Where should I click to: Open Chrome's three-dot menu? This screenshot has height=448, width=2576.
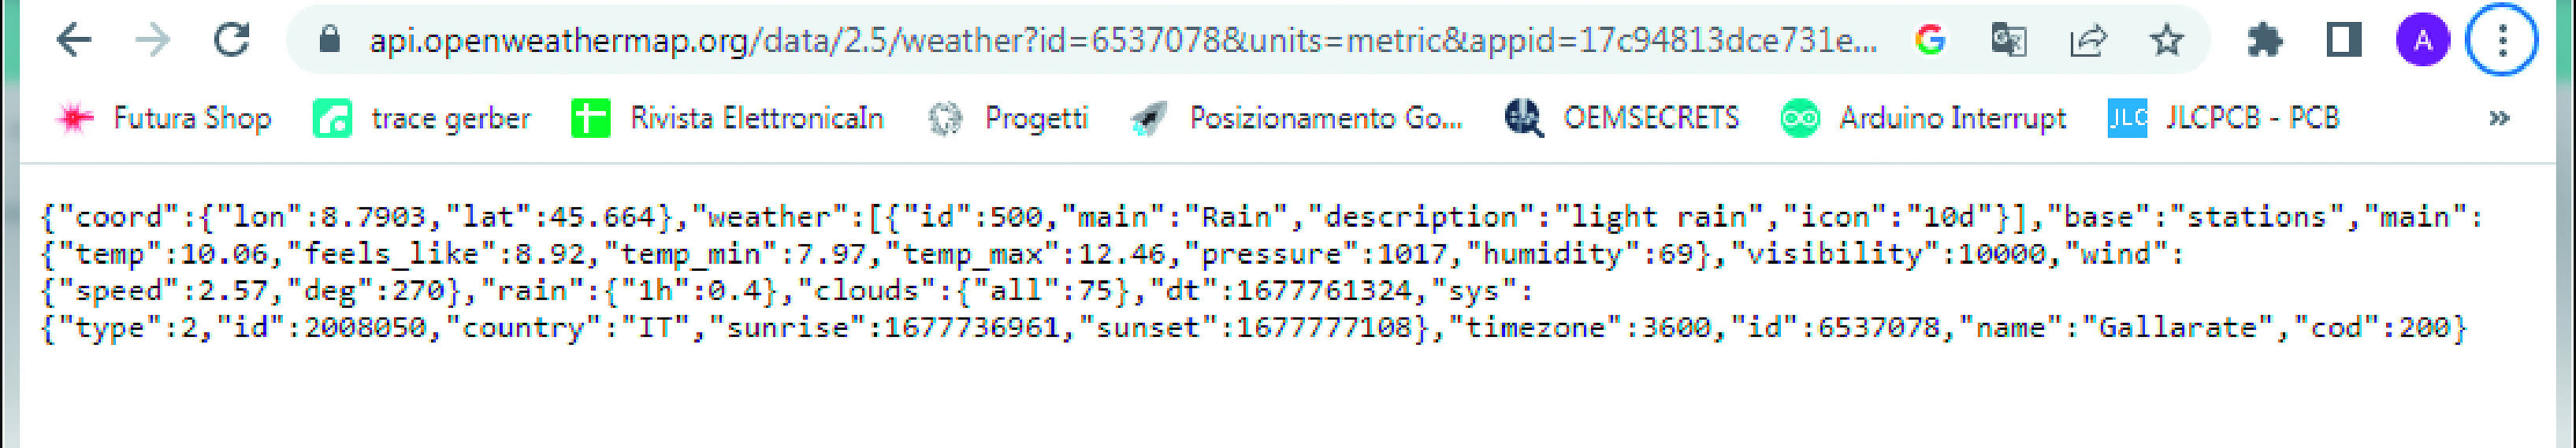point(2502,40)
